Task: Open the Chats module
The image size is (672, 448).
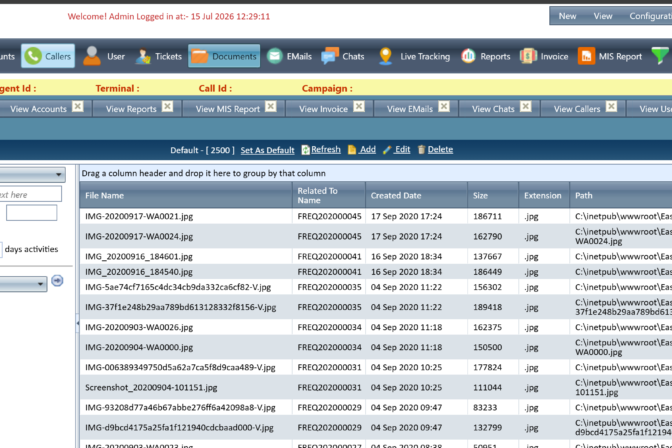Action: [343, 56]
